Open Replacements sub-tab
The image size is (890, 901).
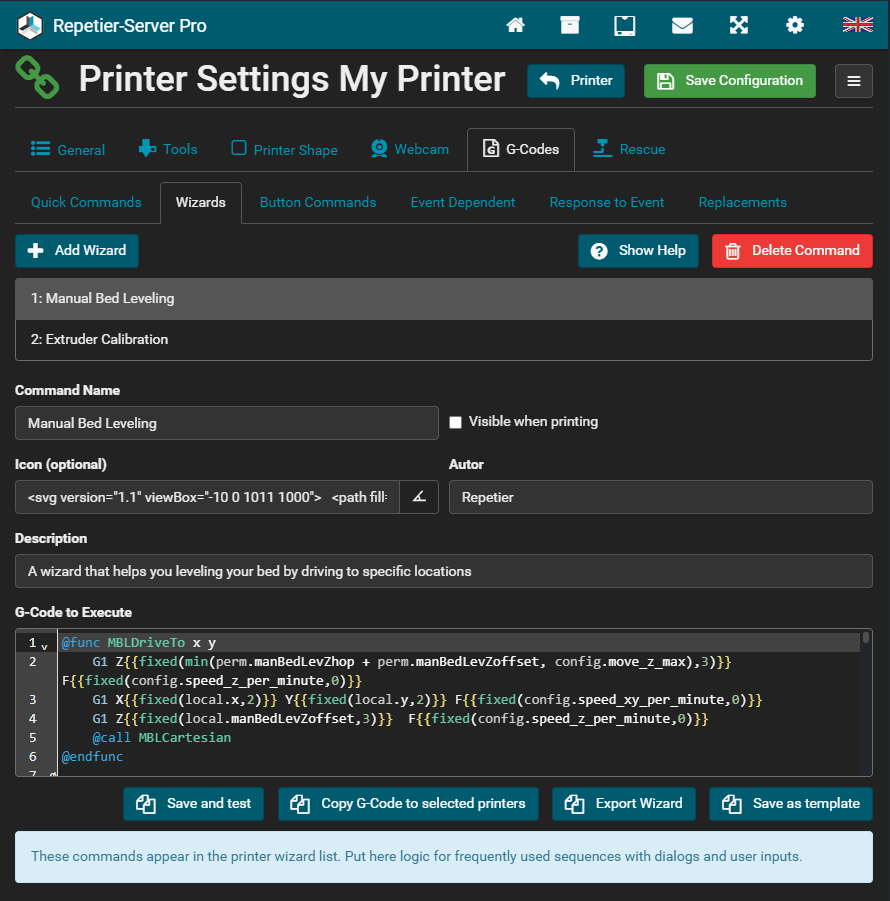[x=742, y=202]
